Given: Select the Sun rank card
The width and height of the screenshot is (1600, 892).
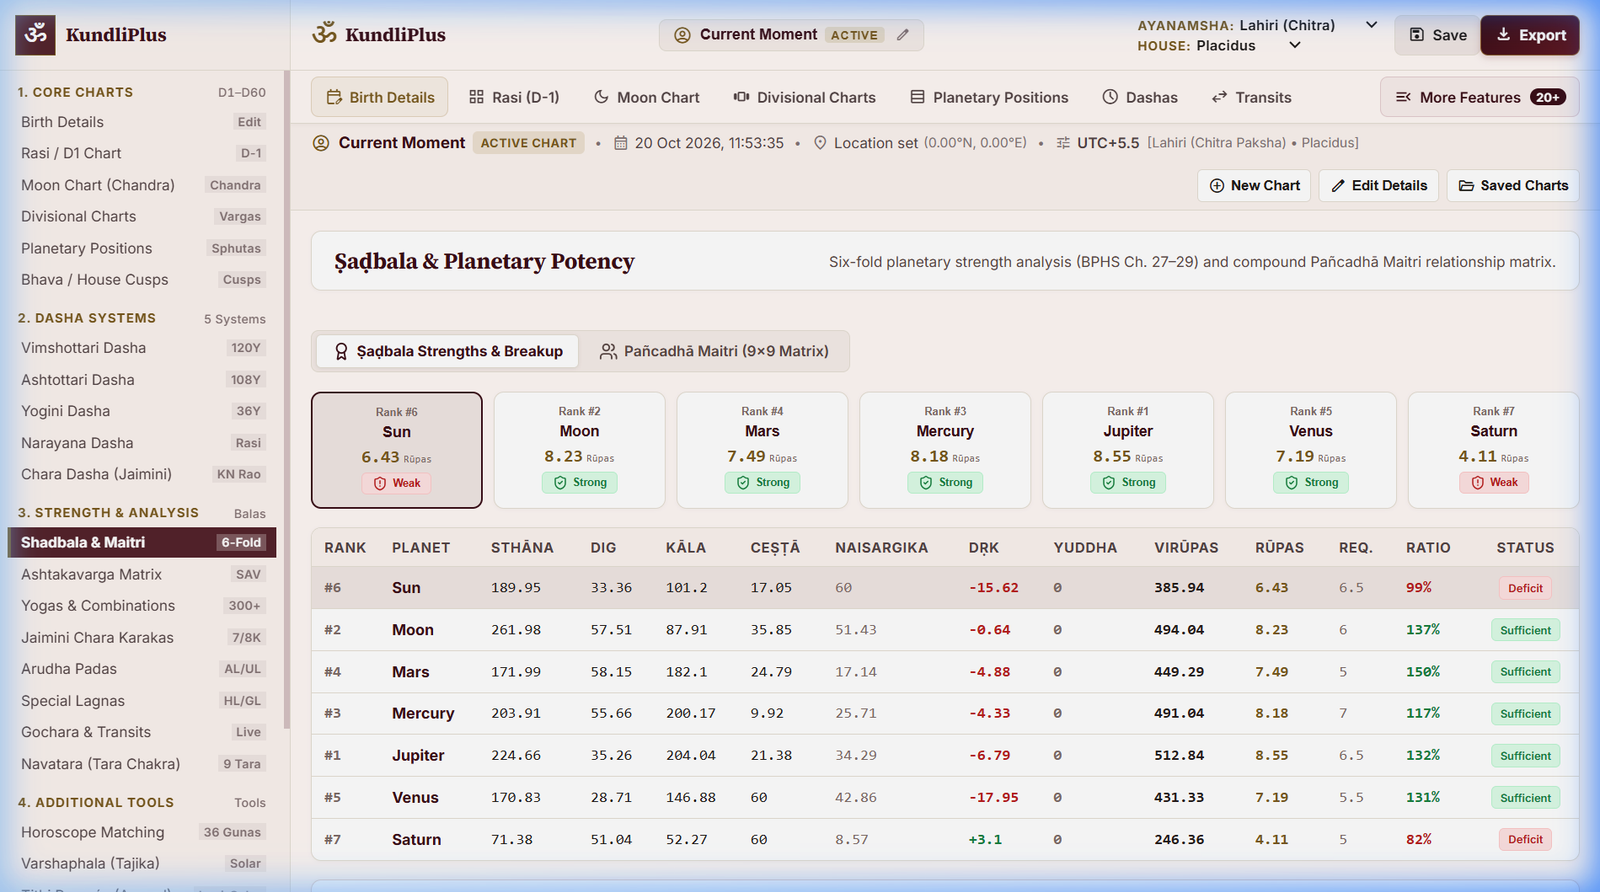Looking at the screenshot, I should pos(397,450).
